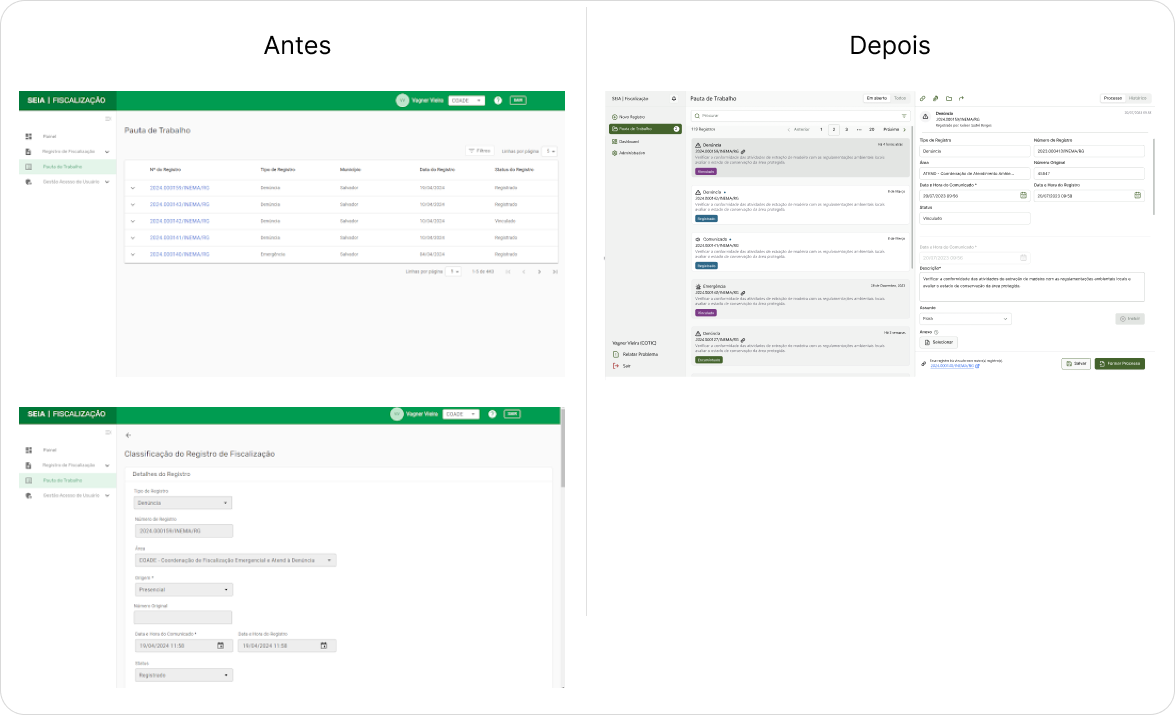The height and width of the screenshot is (715, 1175).
Task: Click the notification bell beside SEIA | Fiscalização in Depois
Action: coord(674,99)
